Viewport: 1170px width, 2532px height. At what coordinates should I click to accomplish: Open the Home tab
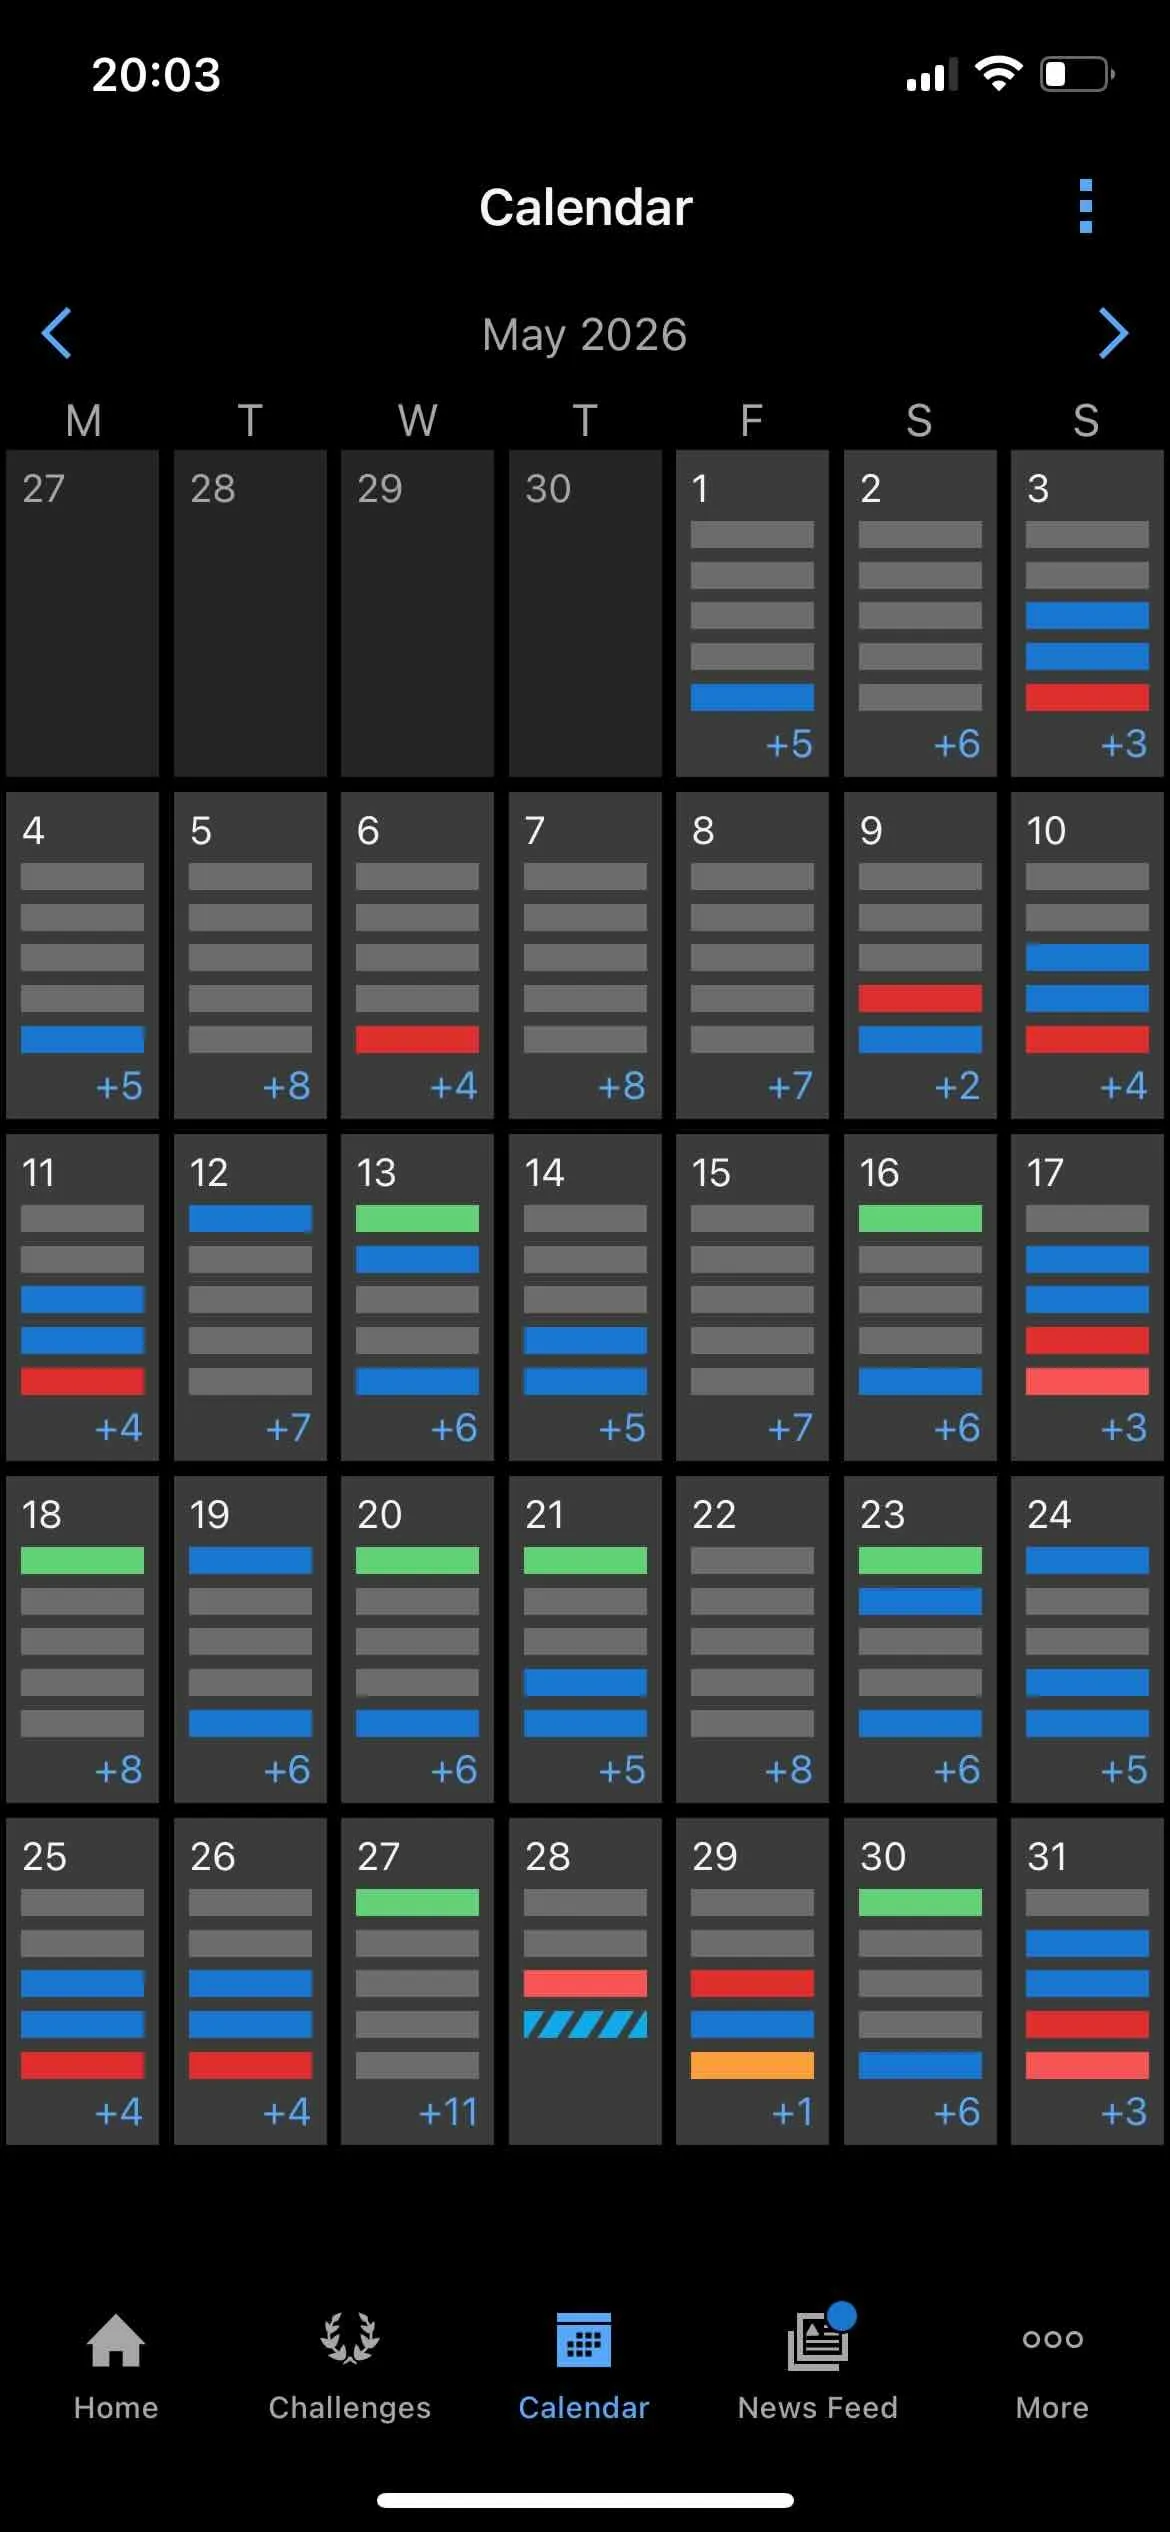pos(116,2368)
